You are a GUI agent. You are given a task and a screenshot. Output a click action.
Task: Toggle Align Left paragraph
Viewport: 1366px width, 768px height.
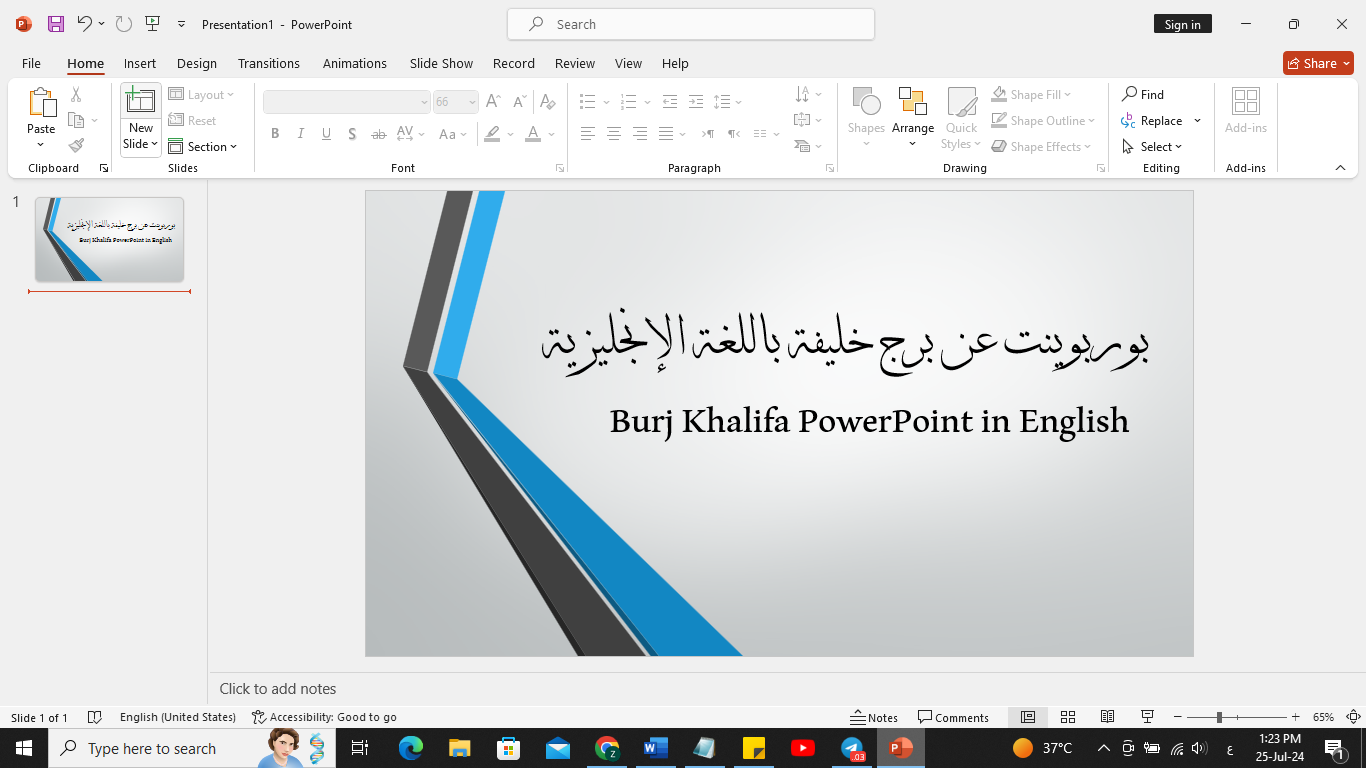click(x=588, y=134)
